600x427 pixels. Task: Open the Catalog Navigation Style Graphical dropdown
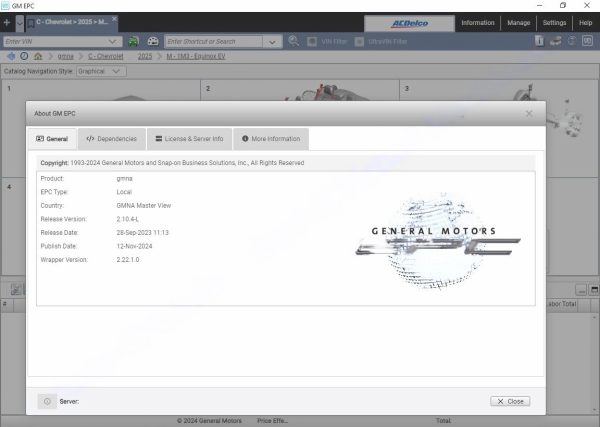101,71
